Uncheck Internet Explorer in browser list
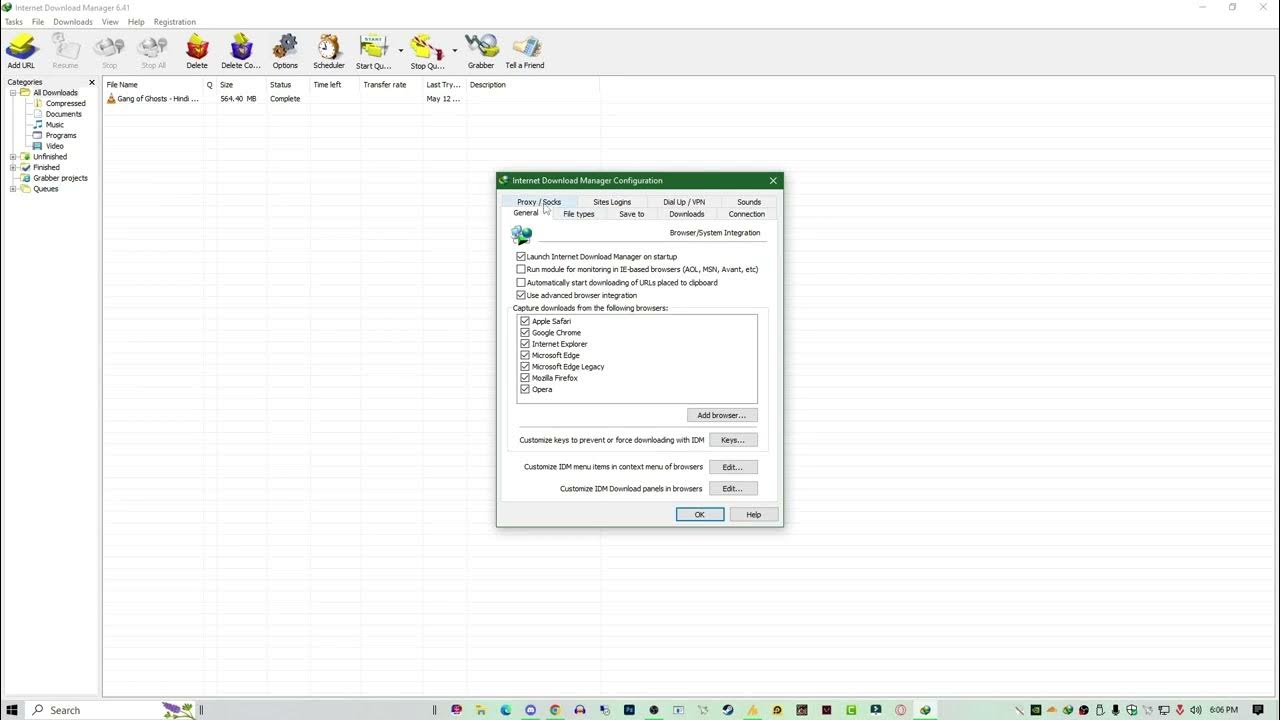Image resolution: width=1280 pixels, height=720 pixels. tap(525, 344)
